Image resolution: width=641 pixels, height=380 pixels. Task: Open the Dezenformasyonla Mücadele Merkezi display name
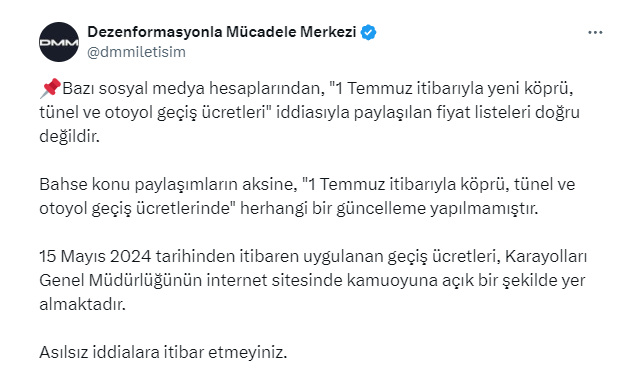[222, 32]
